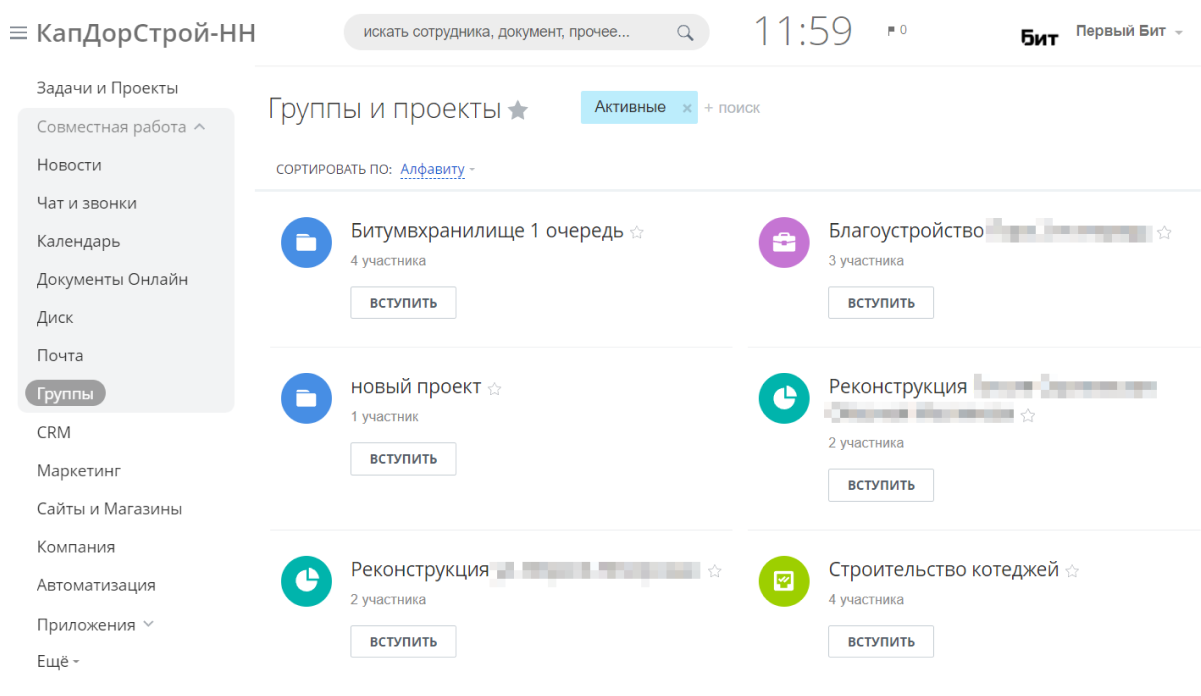
Task: Star the Битумвхранилище 1 очередь group
Action: tap(637, 233)
